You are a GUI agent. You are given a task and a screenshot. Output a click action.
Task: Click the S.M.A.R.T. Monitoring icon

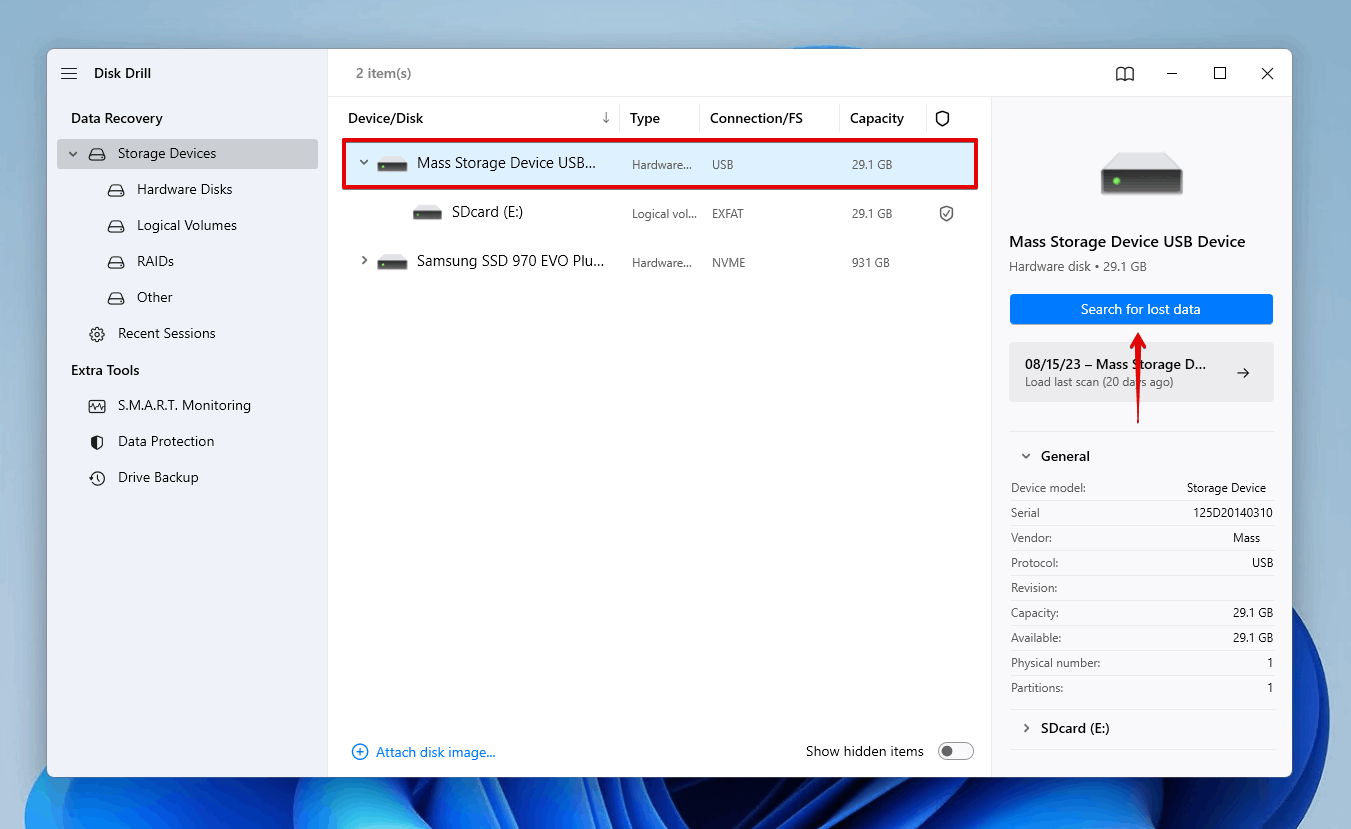[97, 406]
